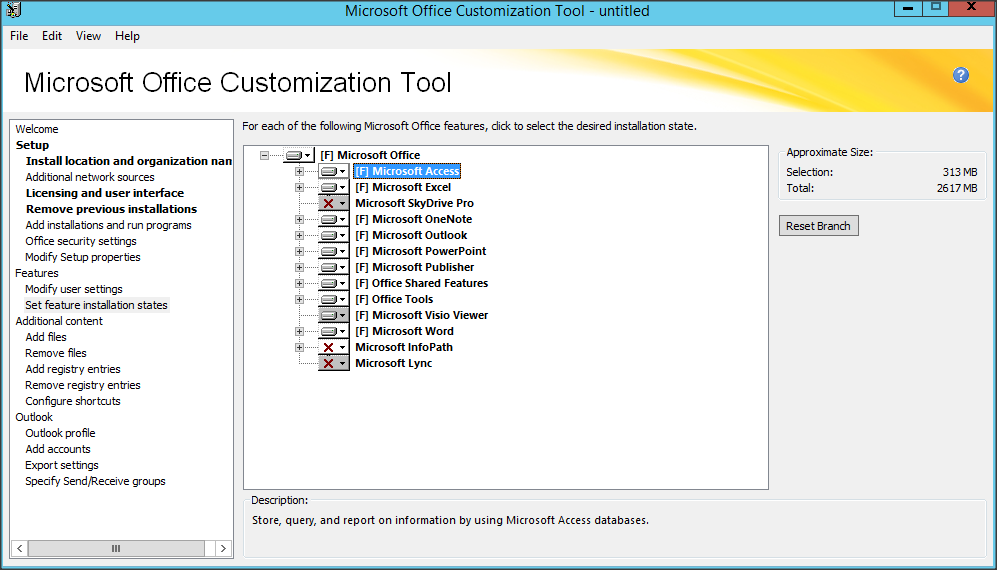This screenshot has height=570, width=997.
Task: Open the File menu
Action: [19, 36]
